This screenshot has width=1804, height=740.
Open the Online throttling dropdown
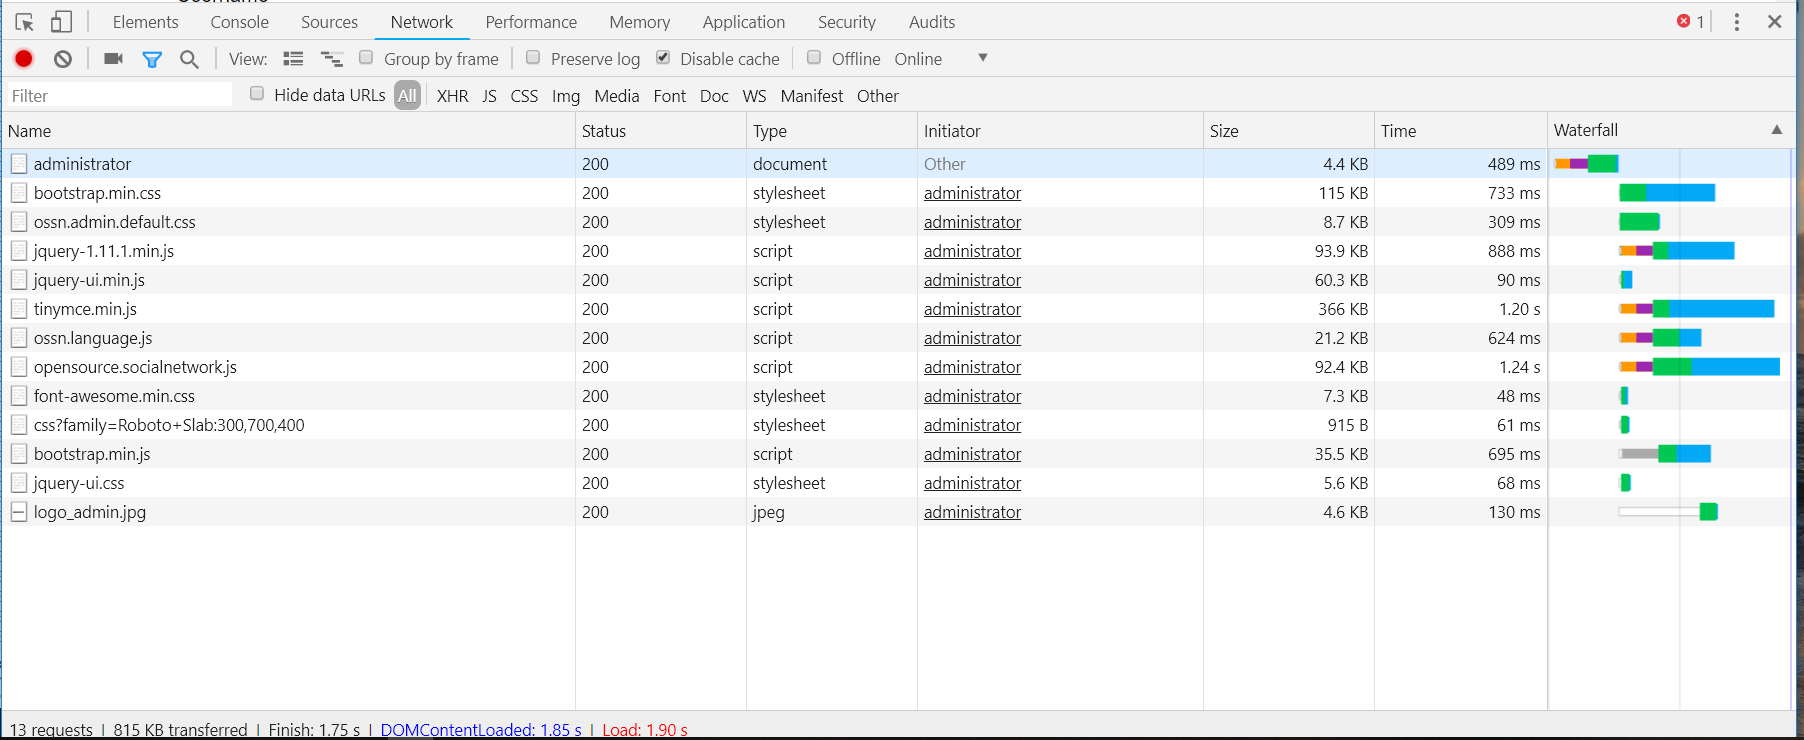(982, 58)
